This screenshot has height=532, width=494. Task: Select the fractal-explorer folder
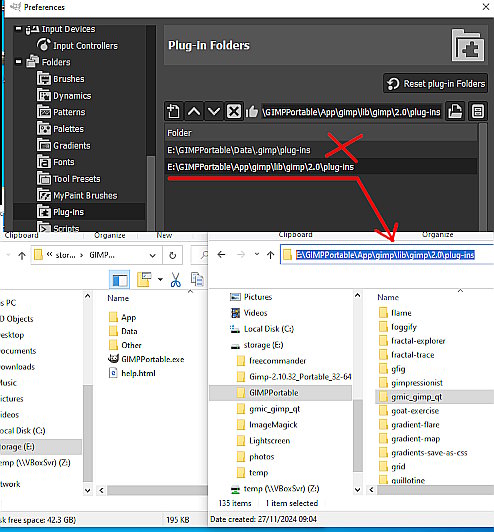[x=412, y=341]
